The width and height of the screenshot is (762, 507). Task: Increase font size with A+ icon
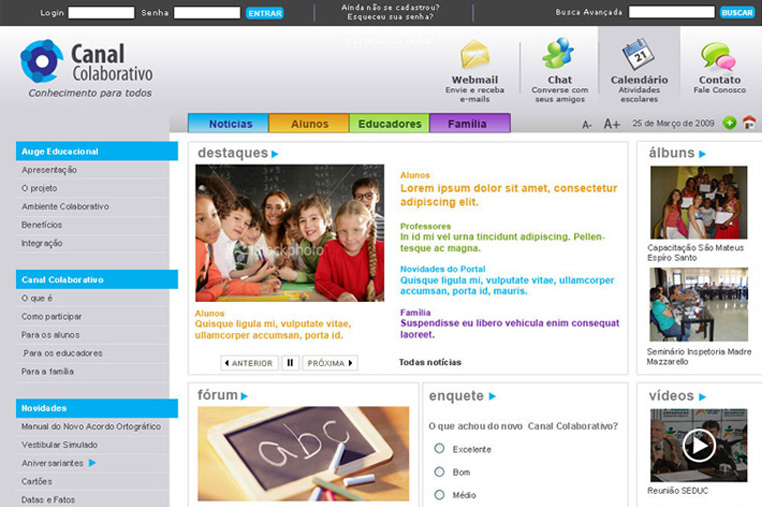pyautogui.click(x=611, y=124)
